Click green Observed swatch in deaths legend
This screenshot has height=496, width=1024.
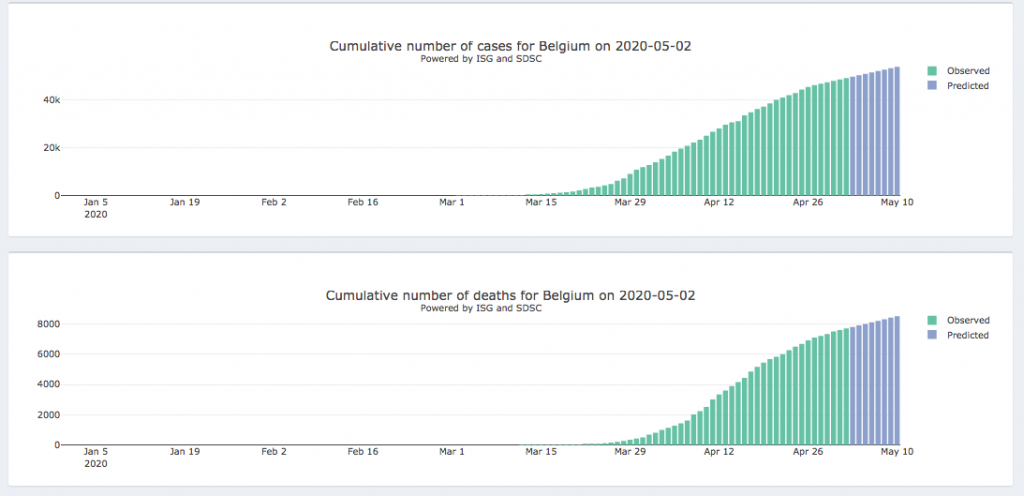(932, 320)
